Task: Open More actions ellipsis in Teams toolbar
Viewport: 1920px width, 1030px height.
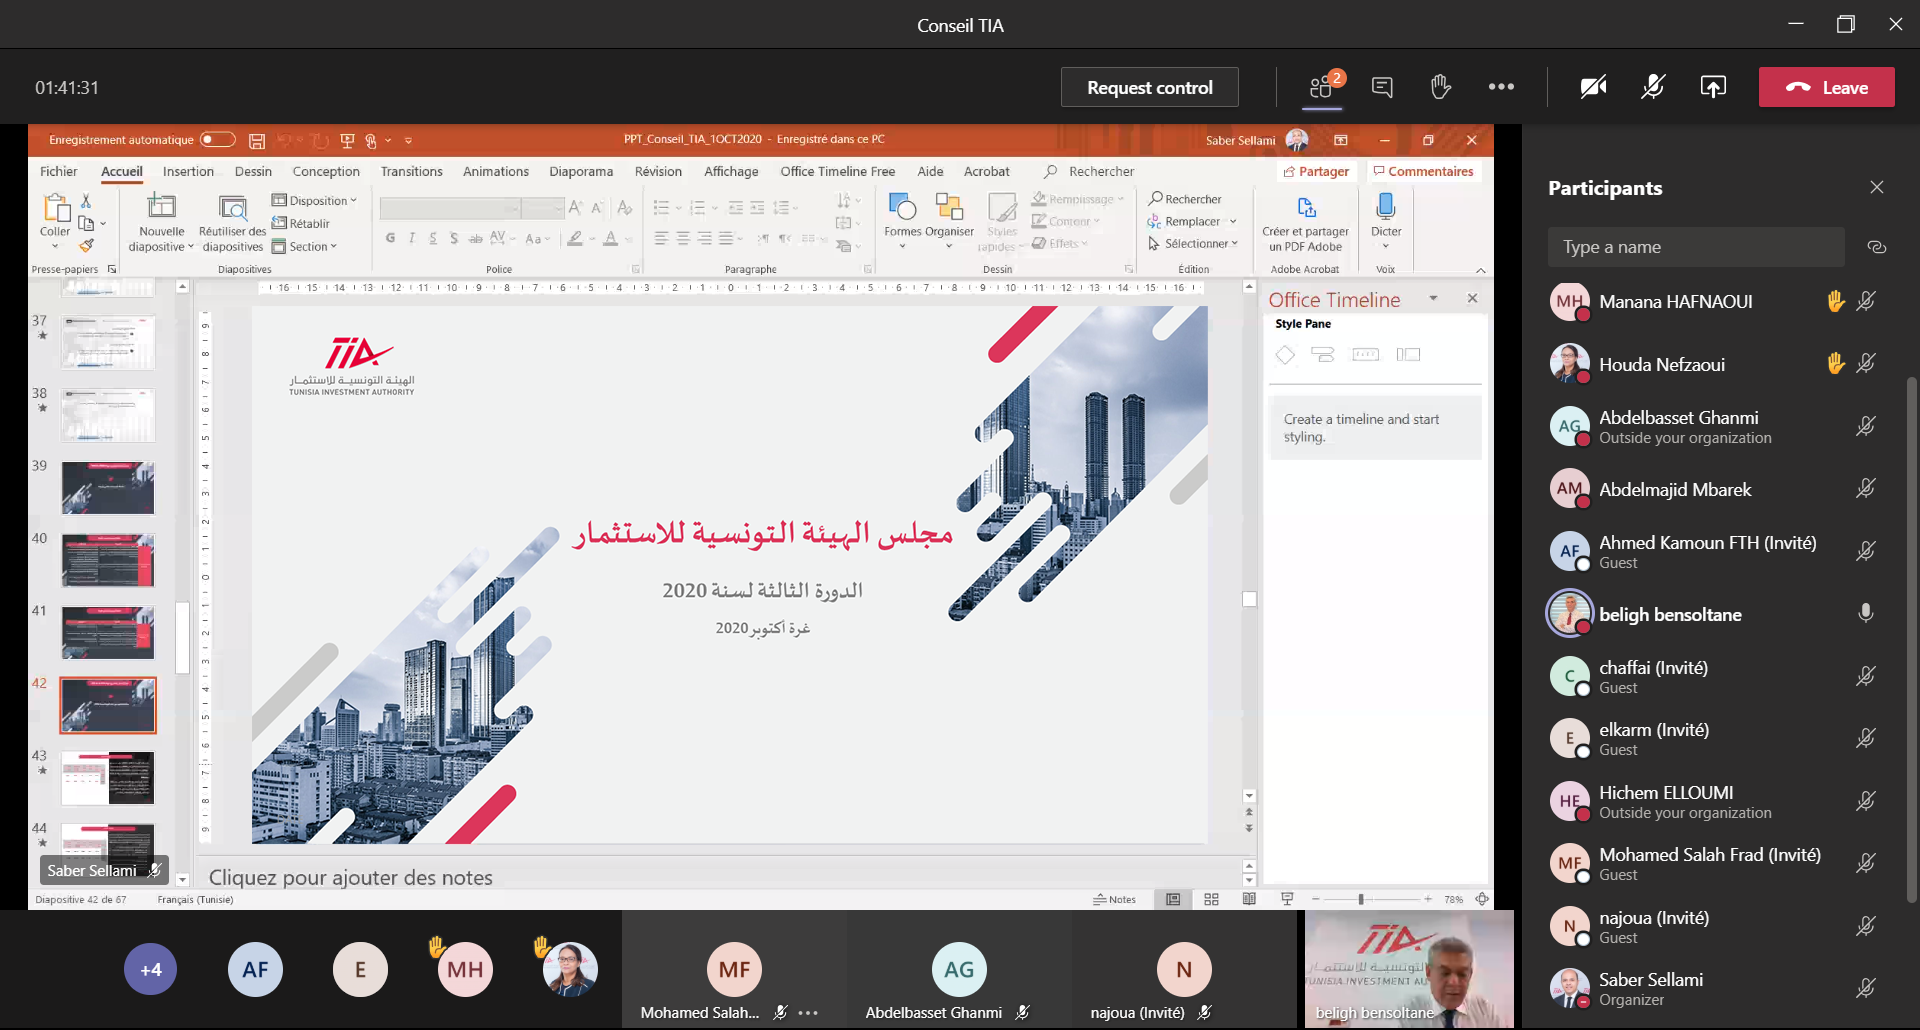Action: point(1501,87)
